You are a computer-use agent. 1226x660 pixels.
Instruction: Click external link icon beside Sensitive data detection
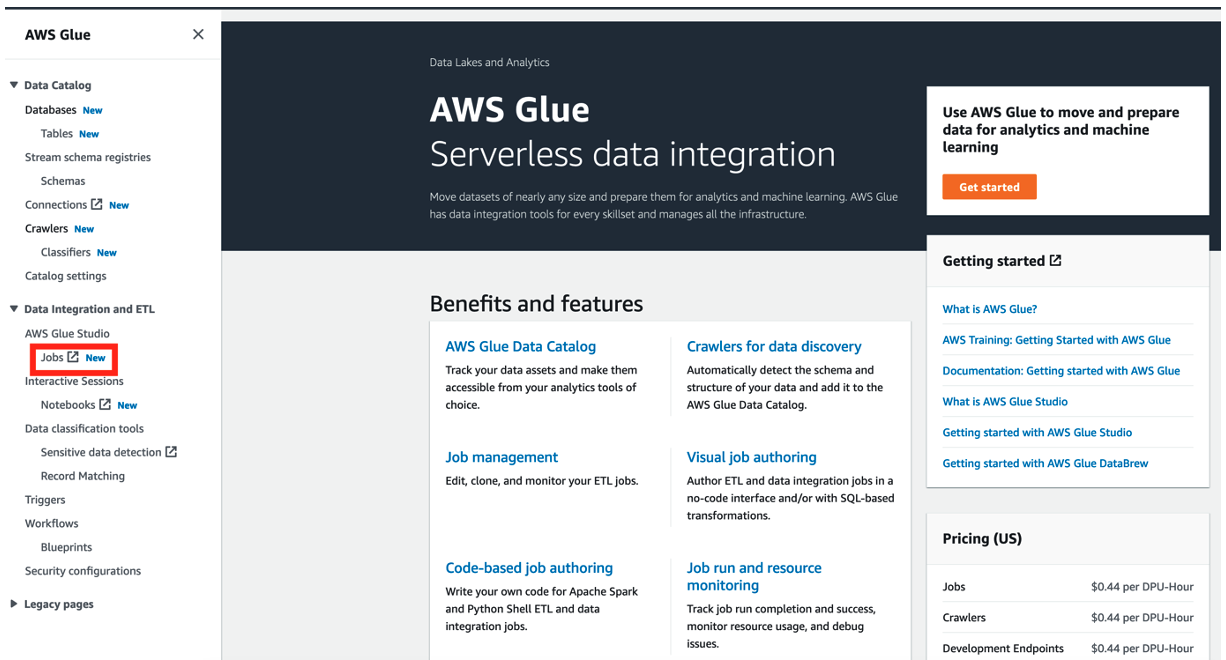171,452
